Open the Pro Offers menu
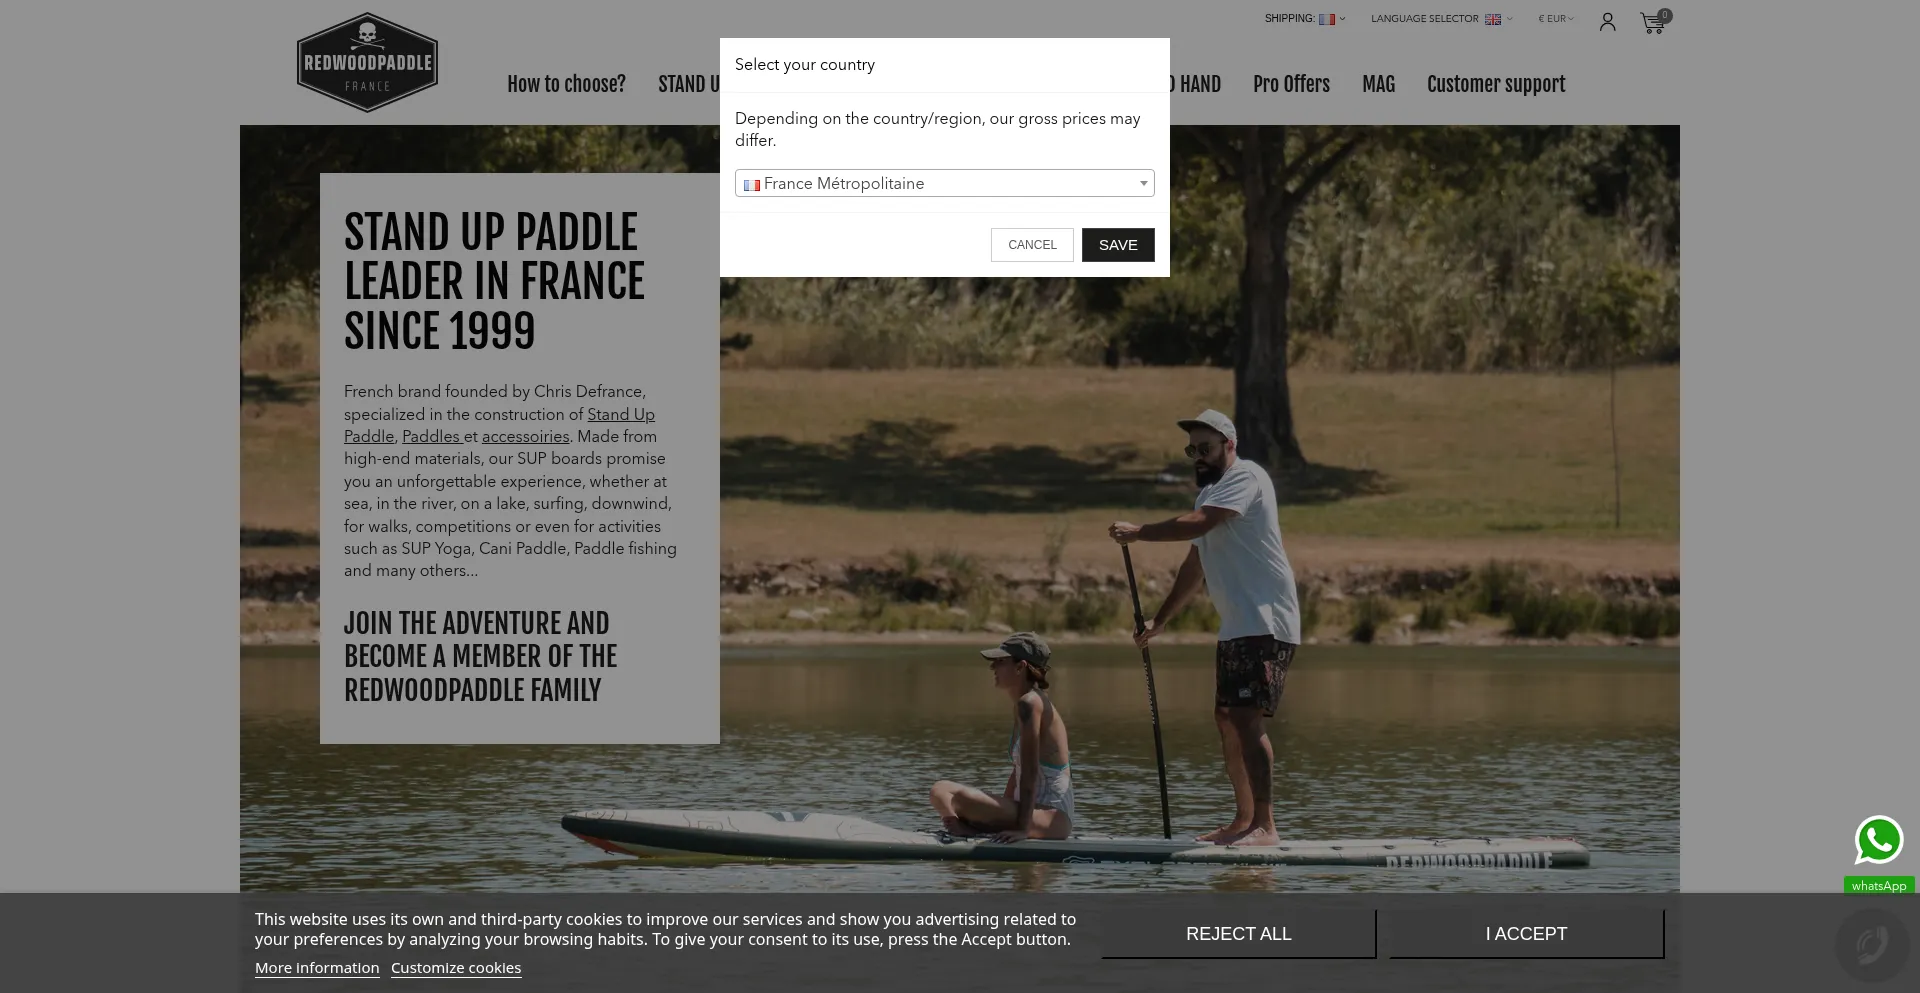Viewport: 1920px width, 993px height. pyautogui.click(x=1291, y=84)
